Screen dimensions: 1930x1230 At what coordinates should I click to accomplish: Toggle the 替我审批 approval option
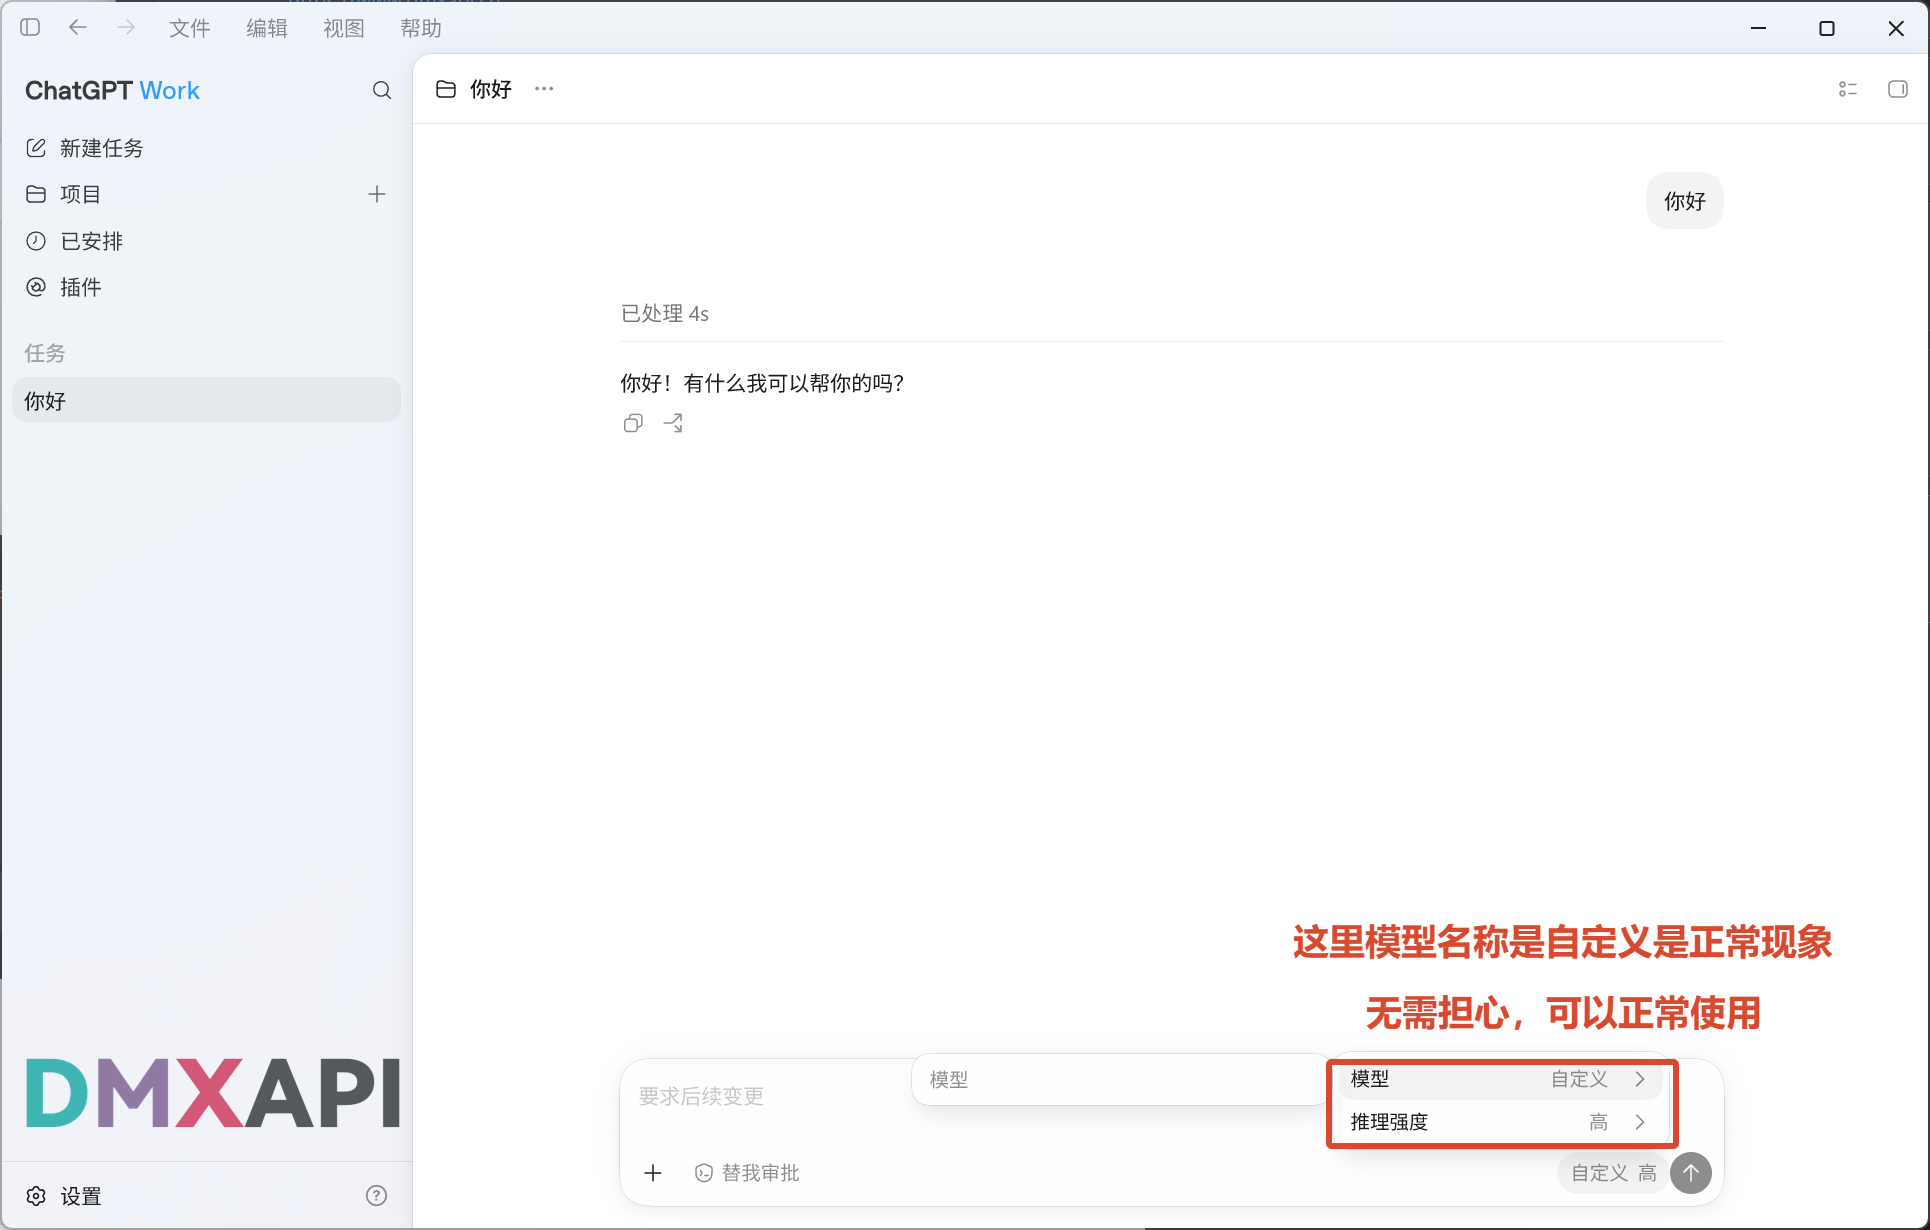747,1173
